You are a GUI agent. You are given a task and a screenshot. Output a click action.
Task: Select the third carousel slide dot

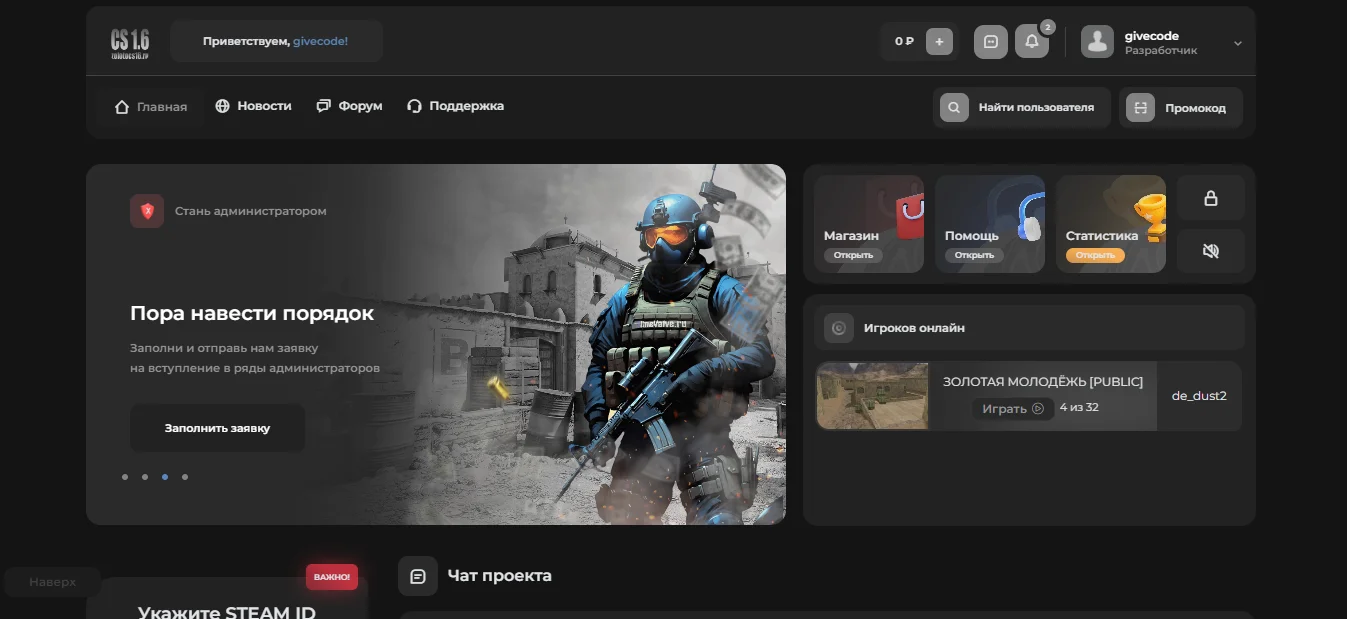click(165, 477)
